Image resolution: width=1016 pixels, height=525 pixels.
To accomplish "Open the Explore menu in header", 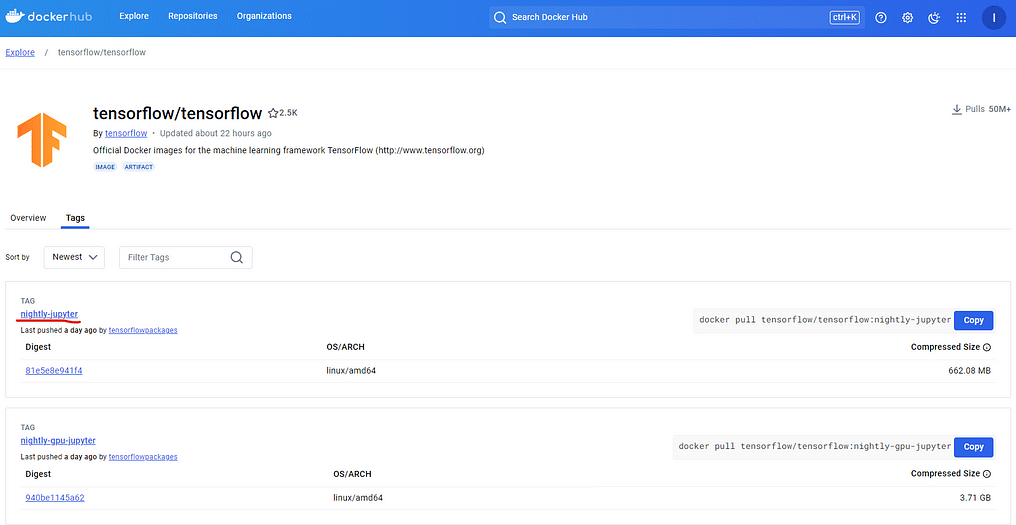I will (133, 16).
